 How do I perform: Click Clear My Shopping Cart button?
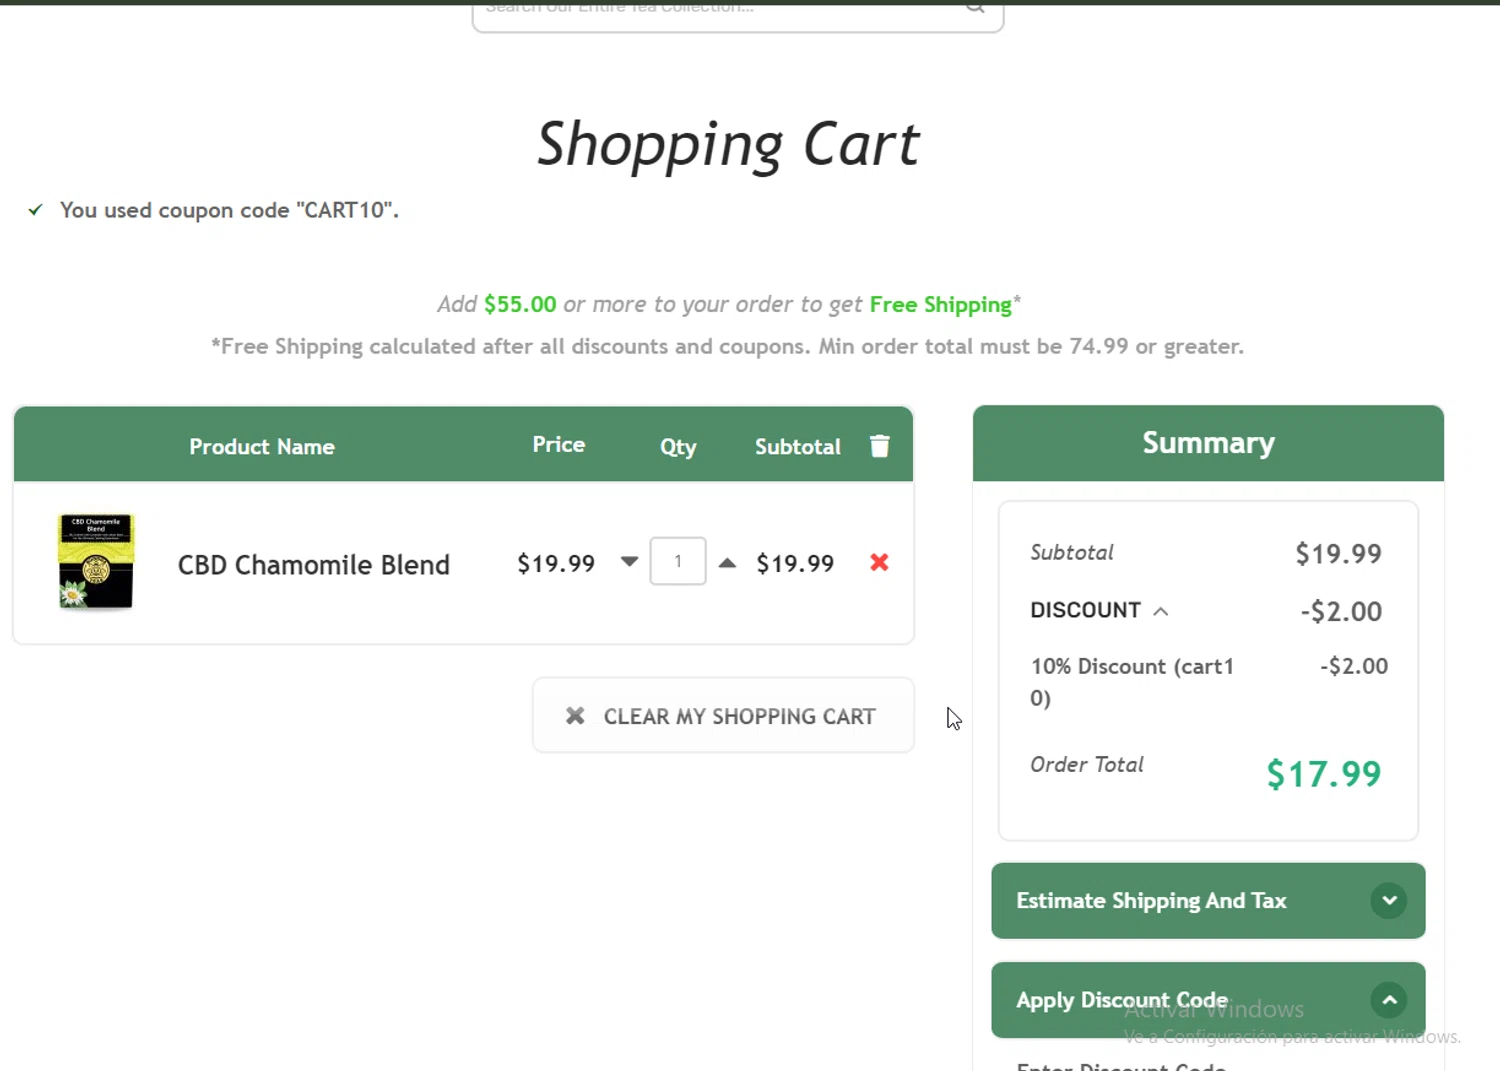(723, 716)
